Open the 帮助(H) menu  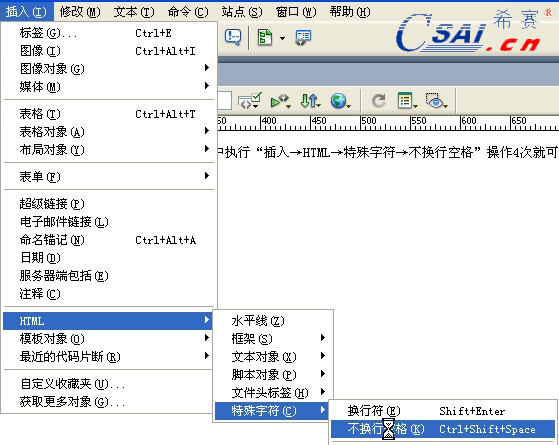pyautogui.click(x=350, y=12)
